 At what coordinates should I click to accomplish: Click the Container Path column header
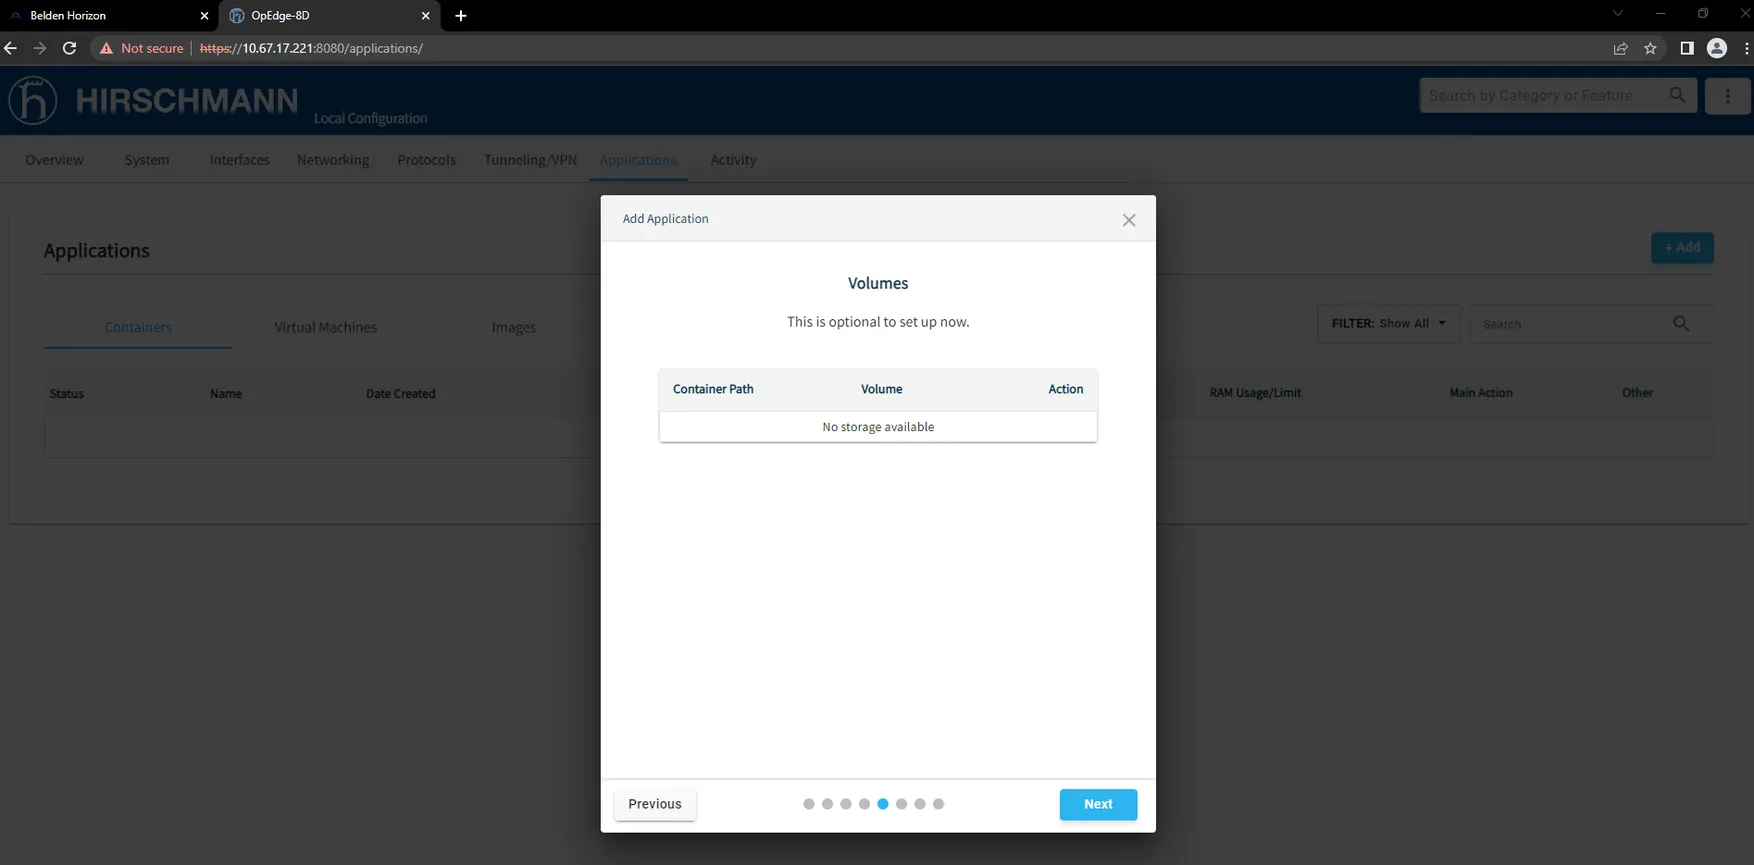713,389
